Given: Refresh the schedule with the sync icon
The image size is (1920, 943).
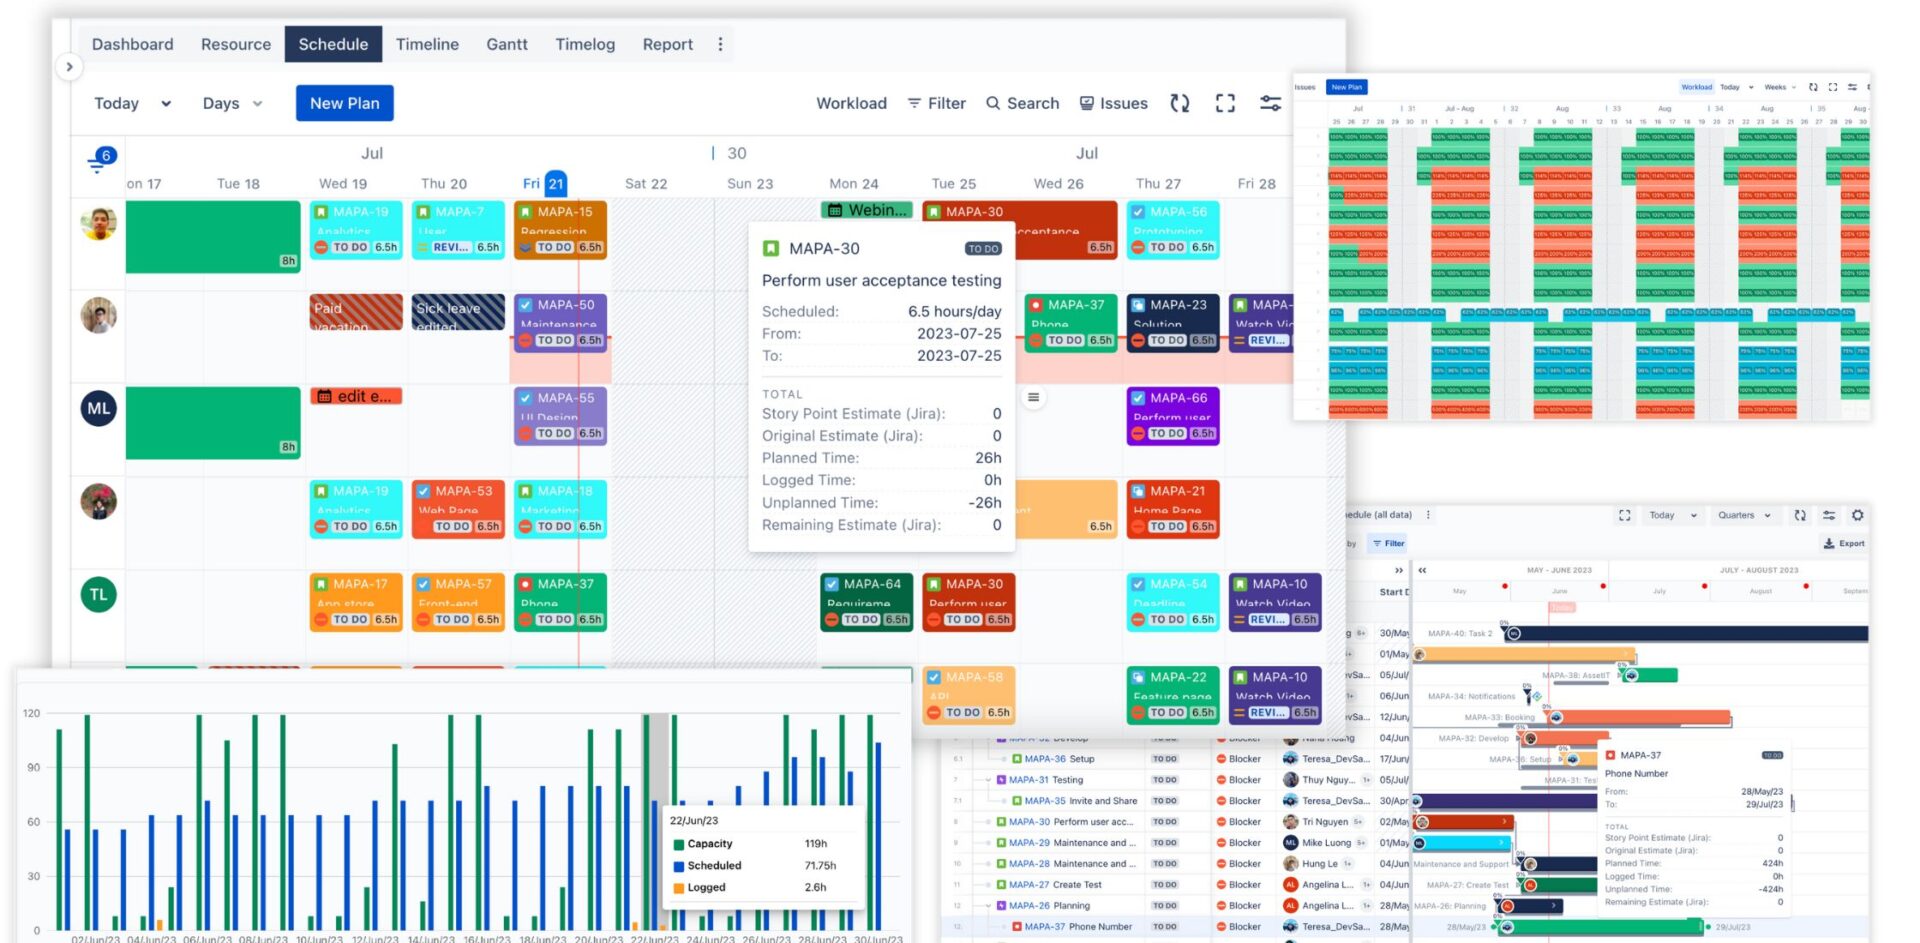Looking at the screenshot, I should 1180,103.
